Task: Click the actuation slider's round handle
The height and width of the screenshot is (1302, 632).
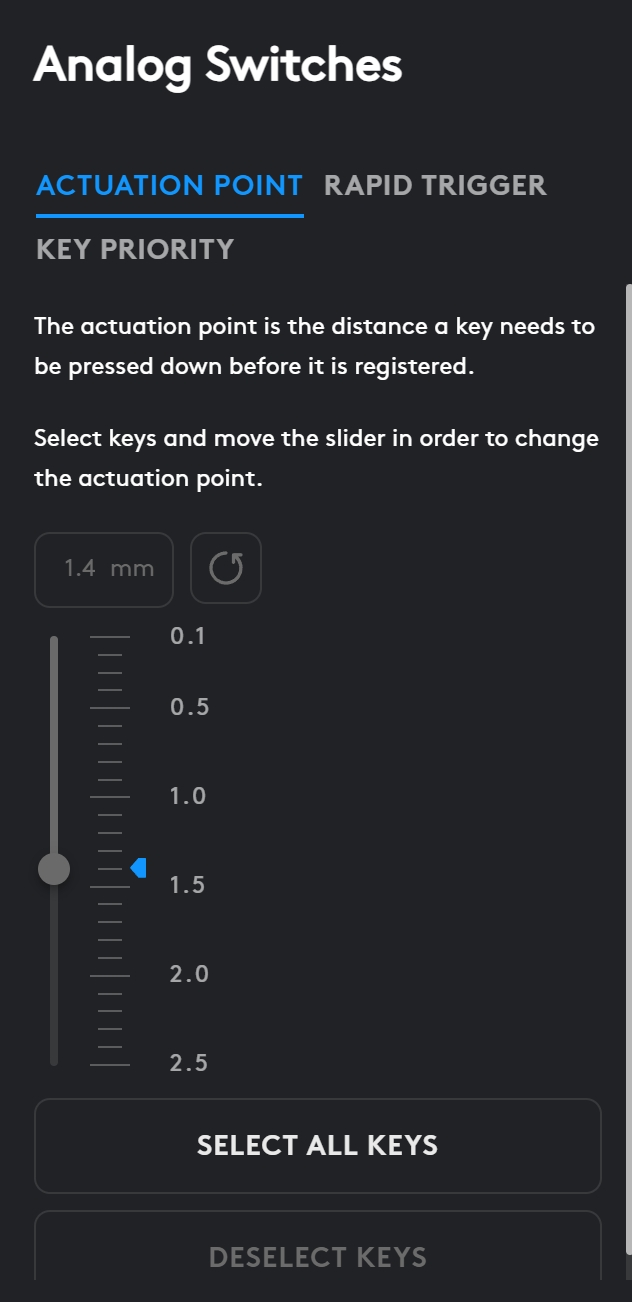Action: pyautogui.click(x=54, y=869)
